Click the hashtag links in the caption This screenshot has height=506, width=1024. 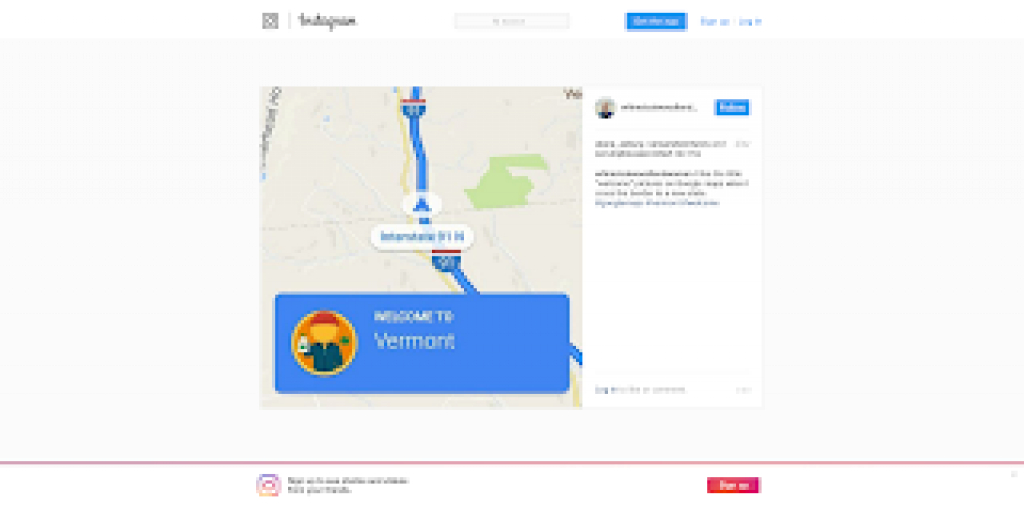point(657,203)
